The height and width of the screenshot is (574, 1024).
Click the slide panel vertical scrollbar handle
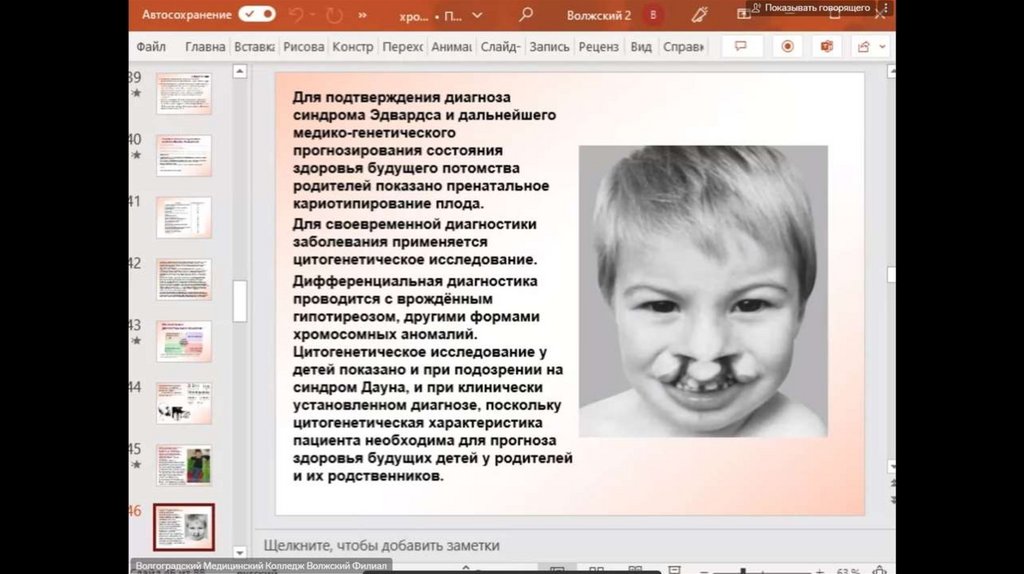pyautogui.click(x=240, y=300)
